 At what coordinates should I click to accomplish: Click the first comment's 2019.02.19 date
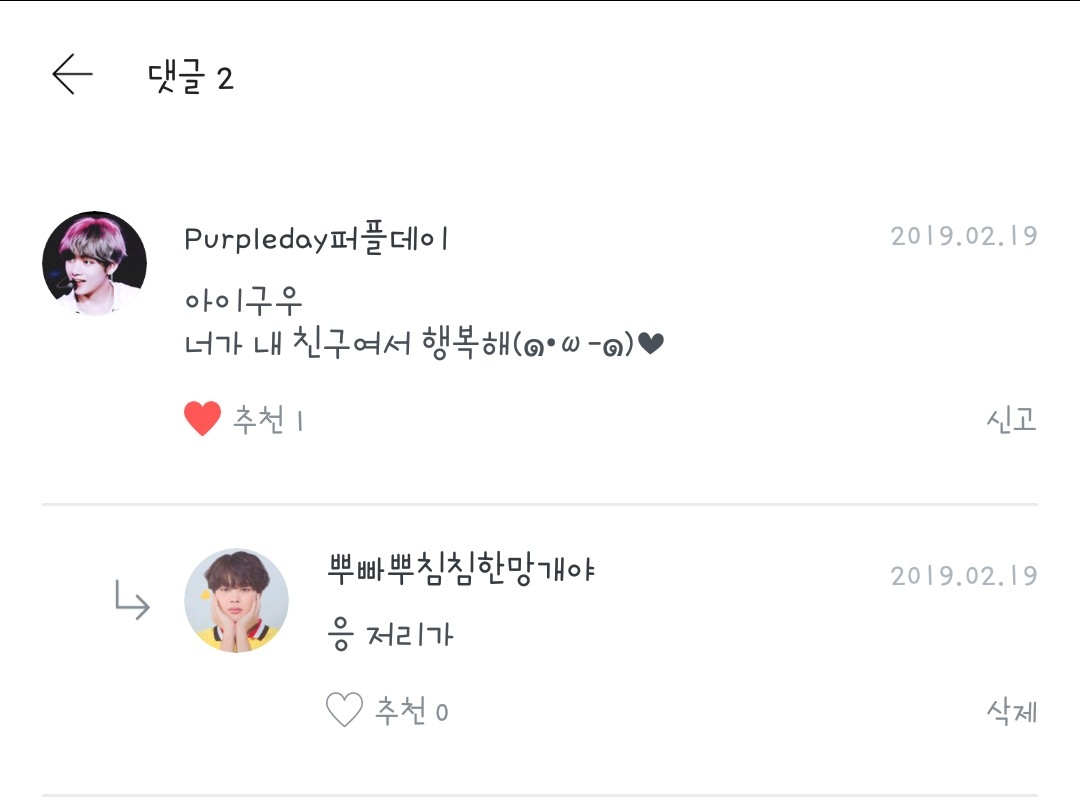pyautogui.click(x=963, y=237)
